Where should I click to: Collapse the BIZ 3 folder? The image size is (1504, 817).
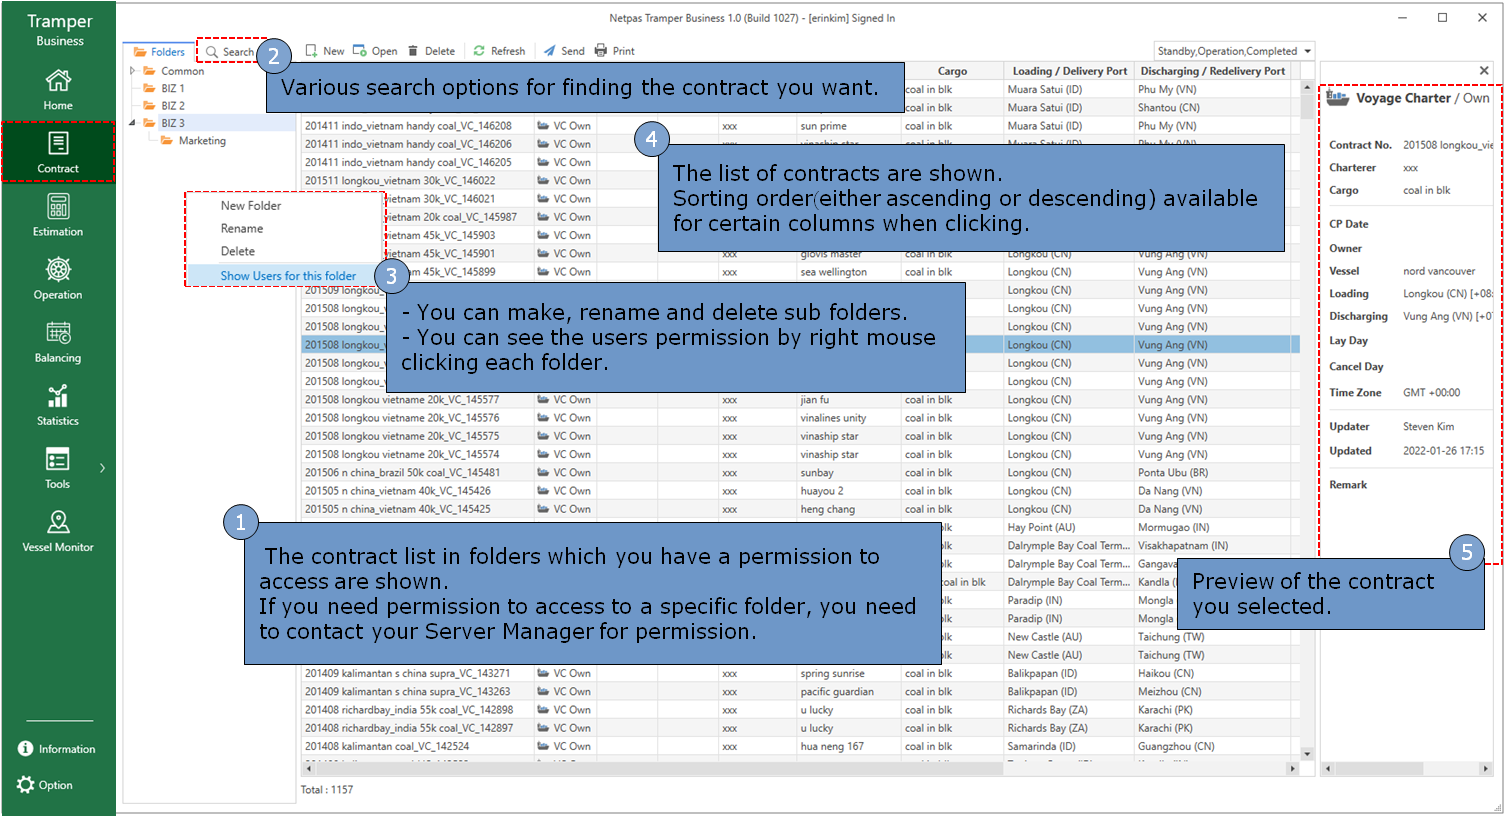point(133,123)
